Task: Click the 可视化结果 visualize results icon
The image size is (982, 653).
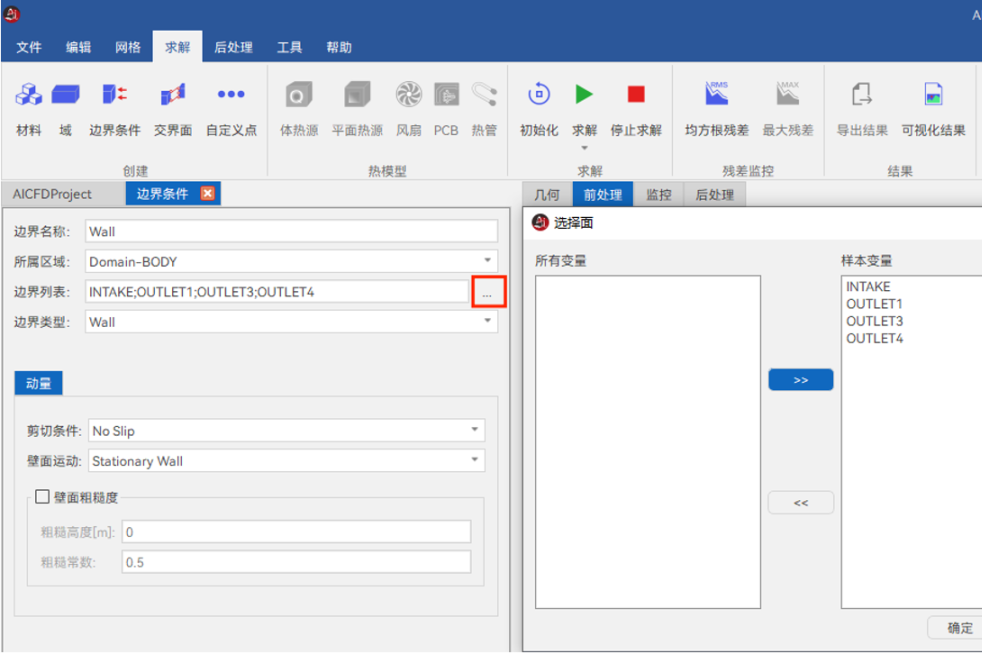Action: click(x=933, y=95)
